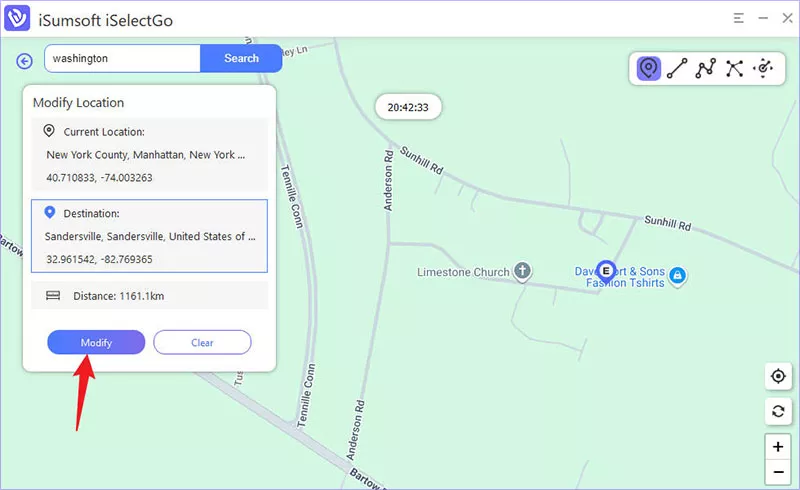Click the Search button
The width and height of the screenshot is (800, 490).
click(241, 58)
